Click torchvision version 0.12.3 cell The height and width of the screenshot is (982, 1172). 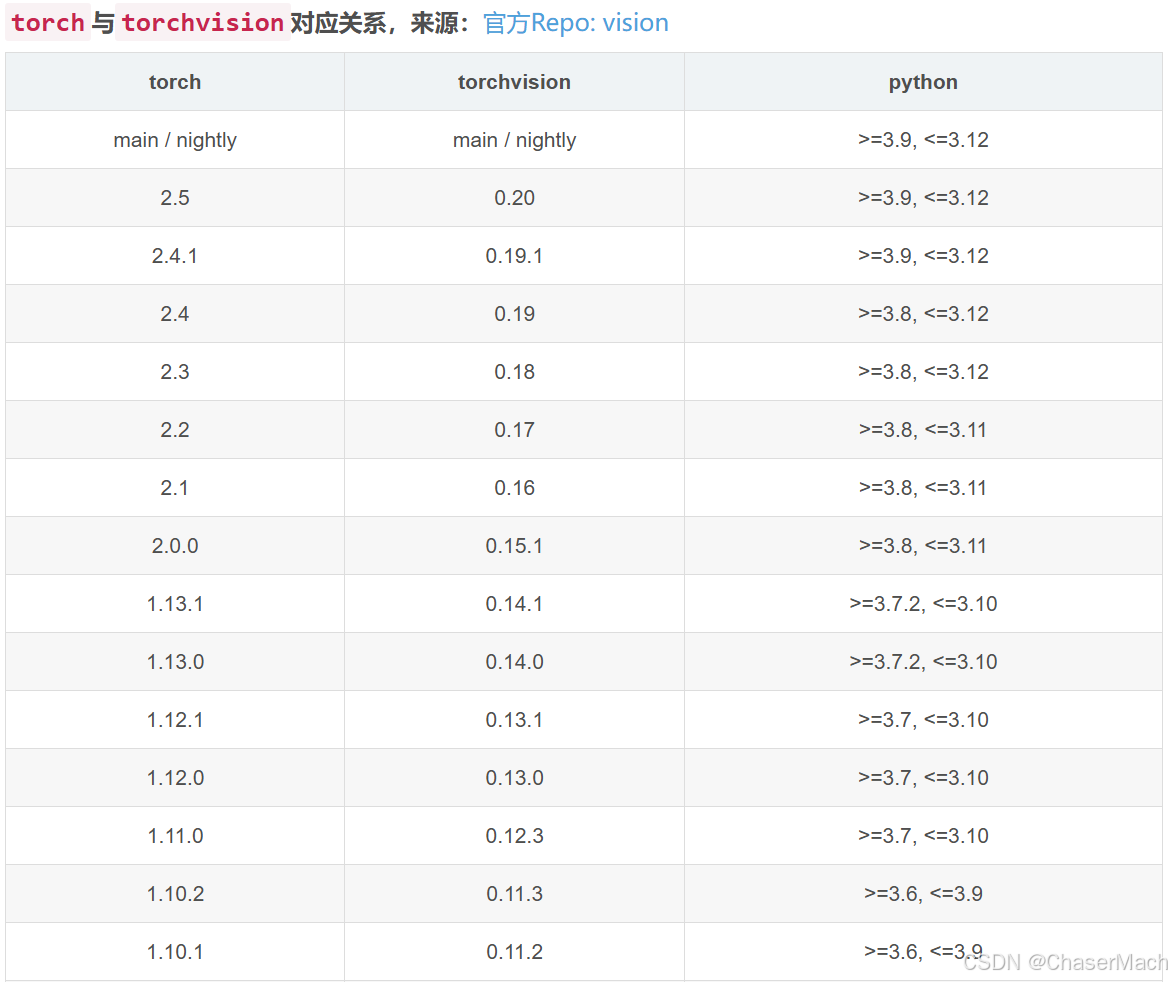coord(514,836)
